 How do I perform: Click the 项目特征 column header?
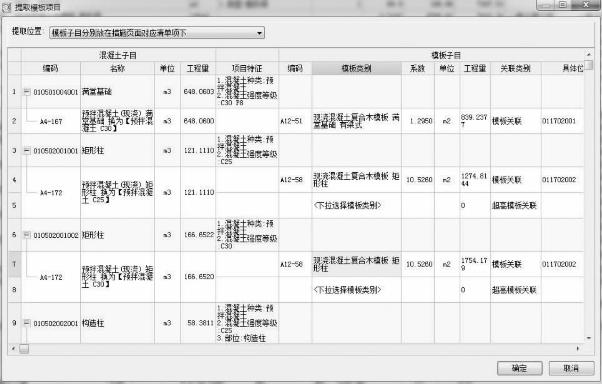click(x=247, y=68)
